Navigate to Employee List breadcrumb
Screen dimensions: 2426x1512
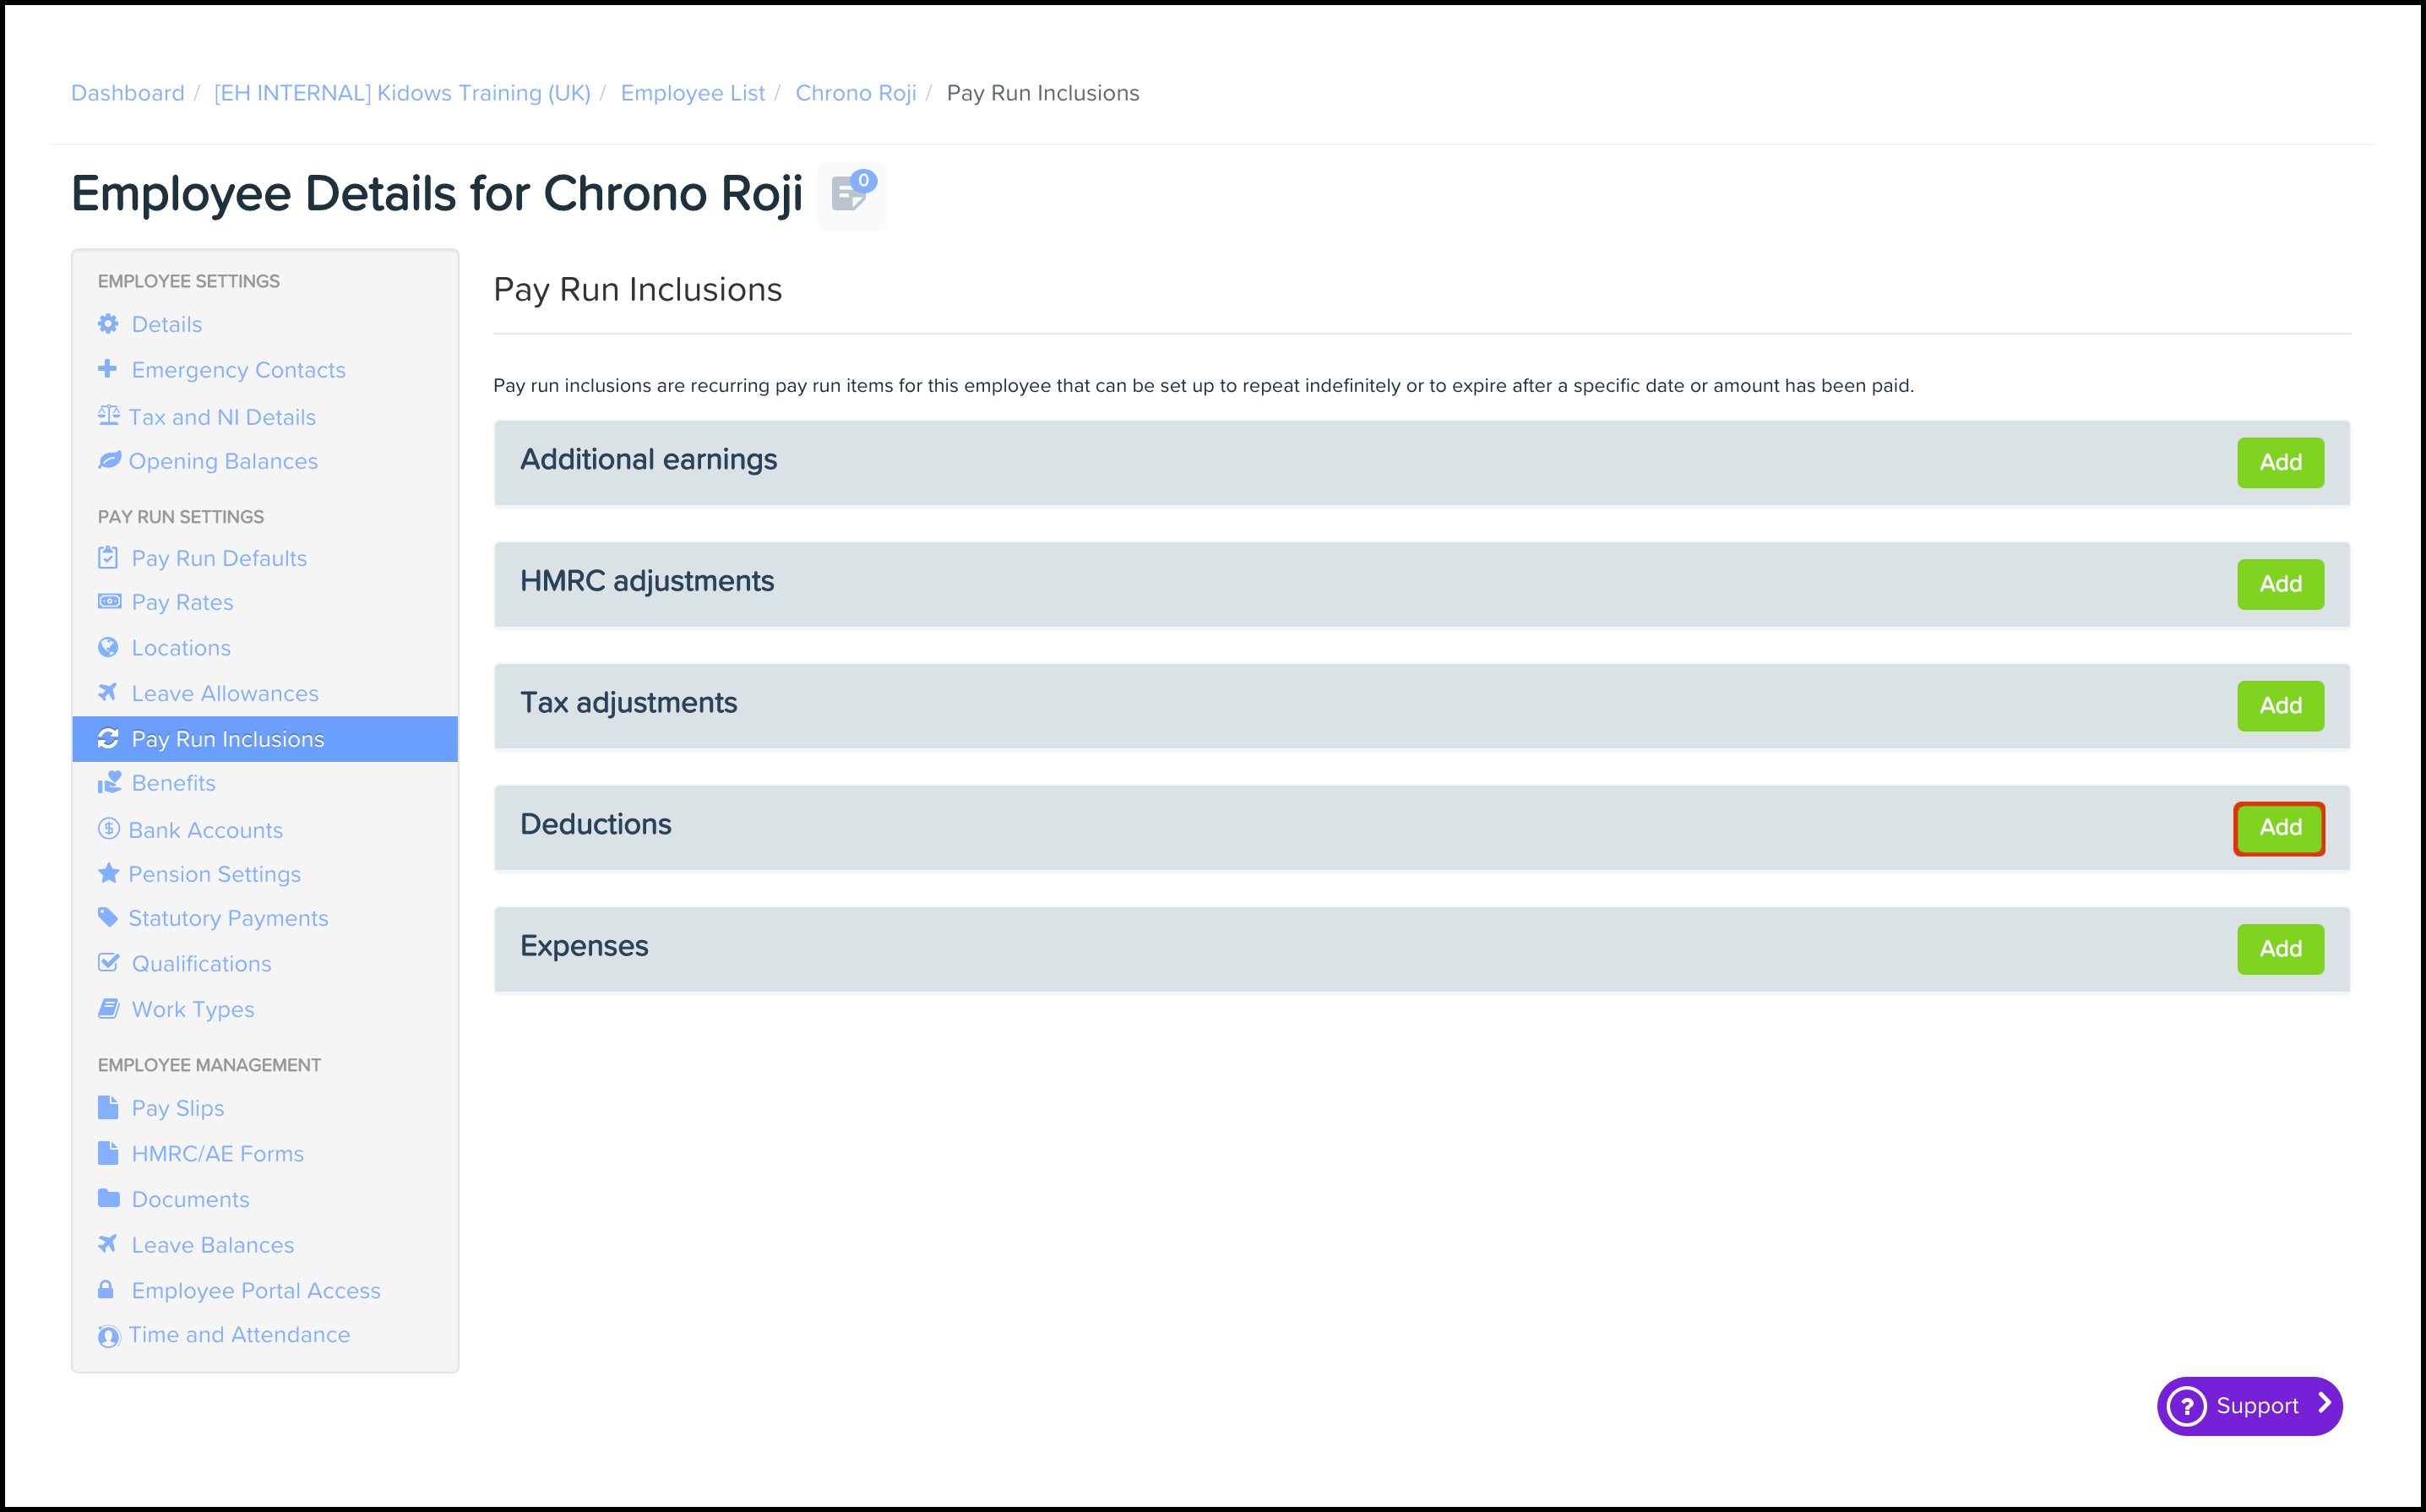pos(692,93)
